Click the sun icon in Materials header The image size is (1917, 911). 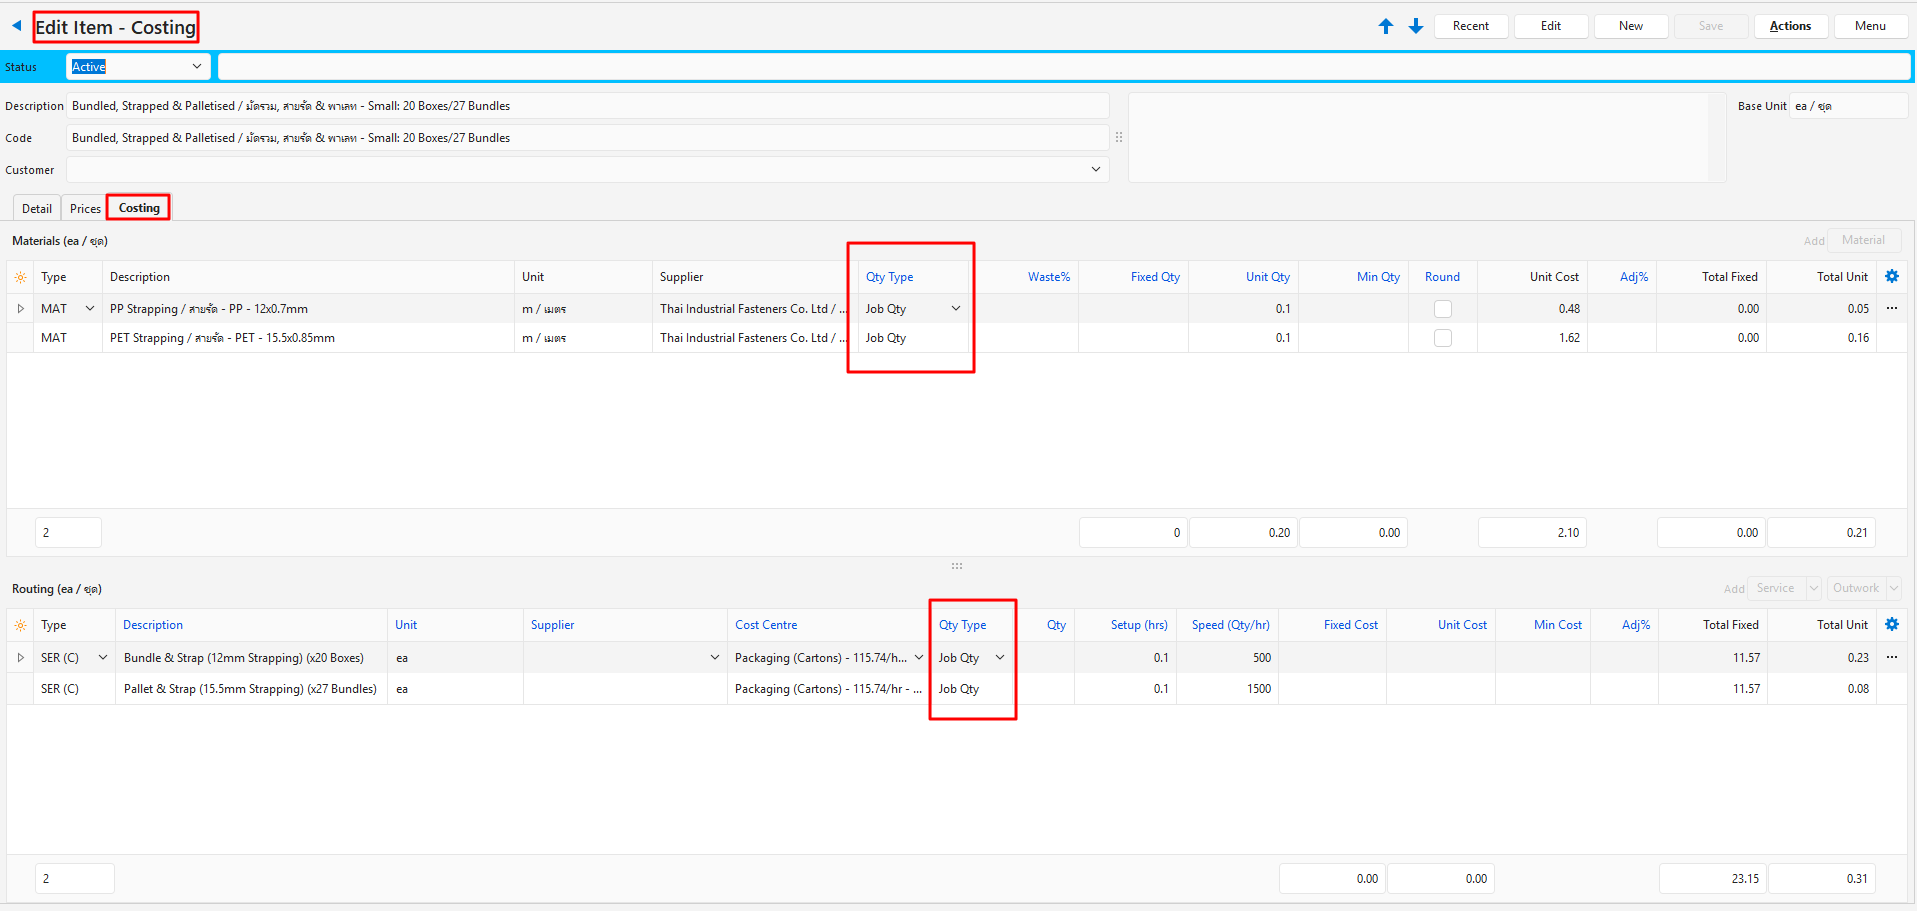[x=20, y=278]
